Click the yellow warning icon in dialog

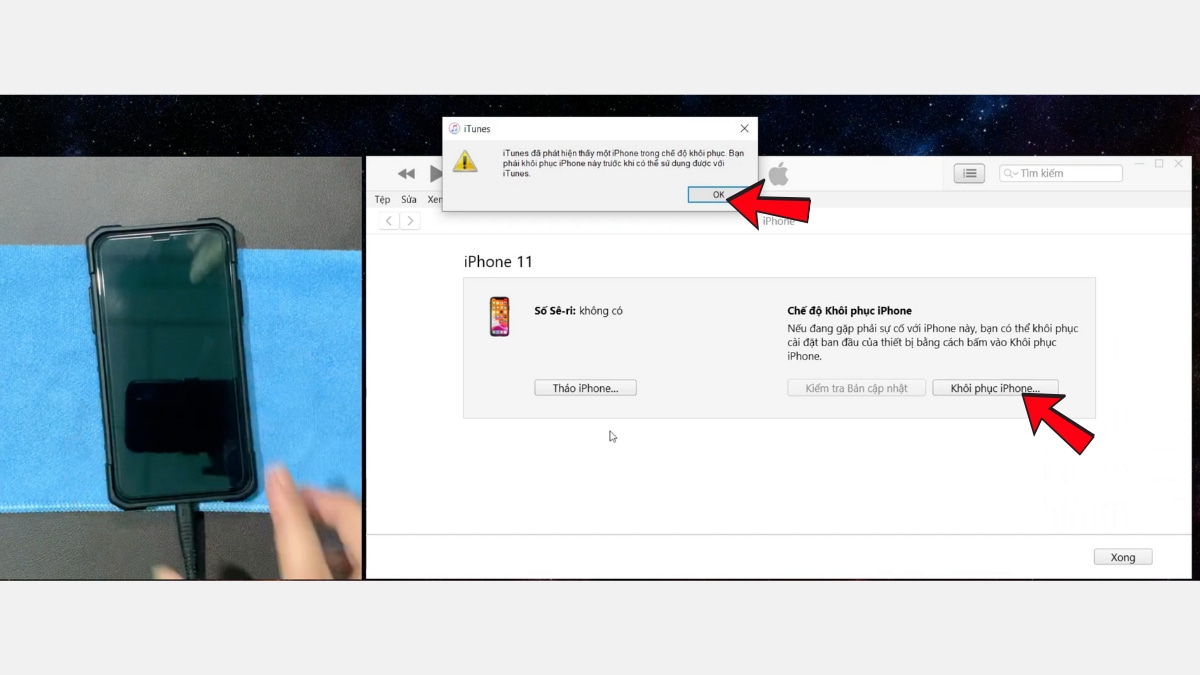coord(465,161)
